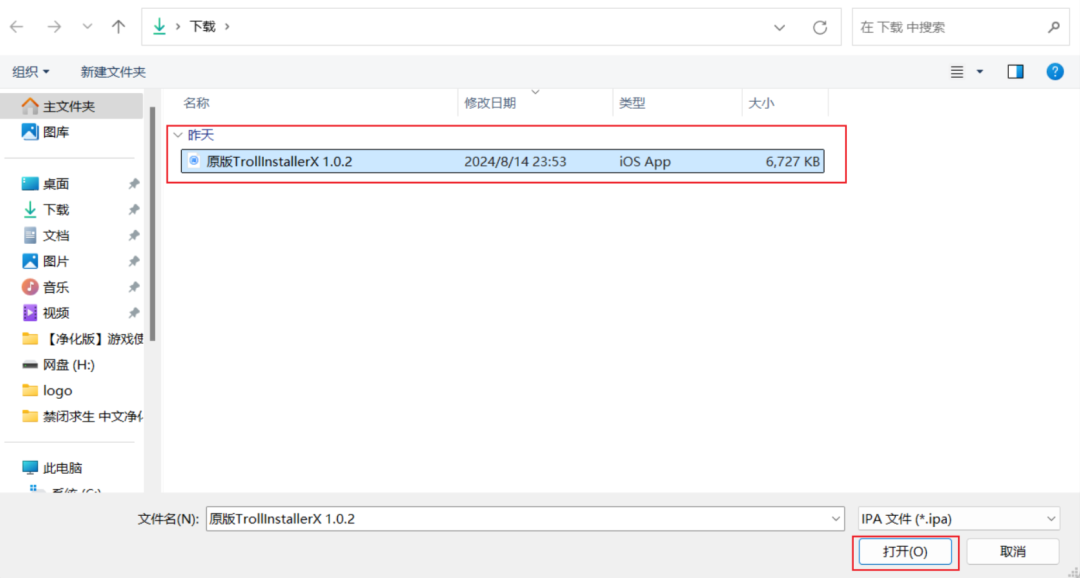1080x578 pixels.
Task: Select 下载 in the address path
Action: (x=202, y=27)
